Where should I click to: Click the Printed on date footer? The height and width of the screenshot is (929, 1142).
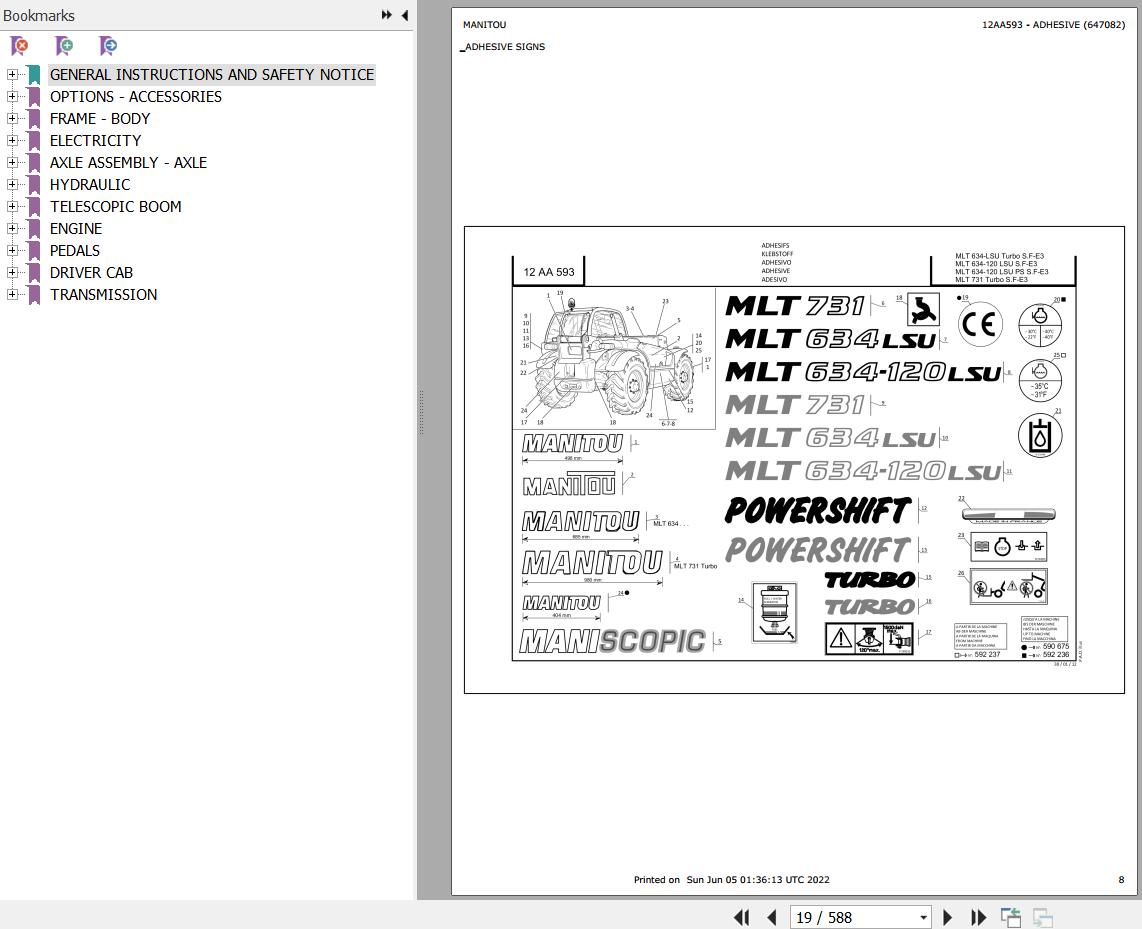tap(731, 879)
